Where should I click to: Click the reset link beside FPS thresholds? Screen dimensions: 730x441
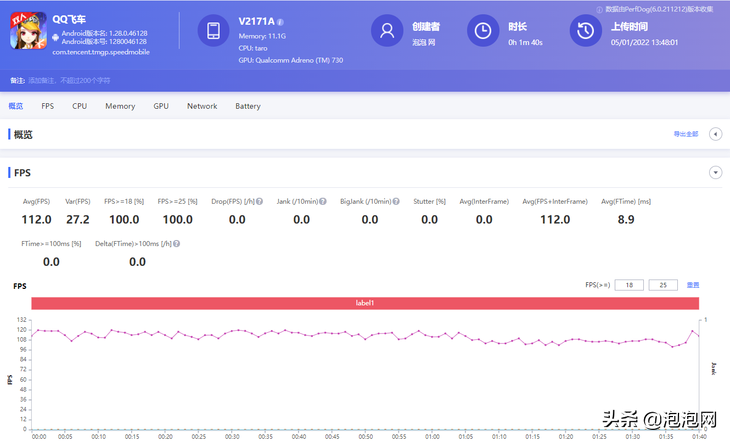pyautogui.click(x=692, y=285)
